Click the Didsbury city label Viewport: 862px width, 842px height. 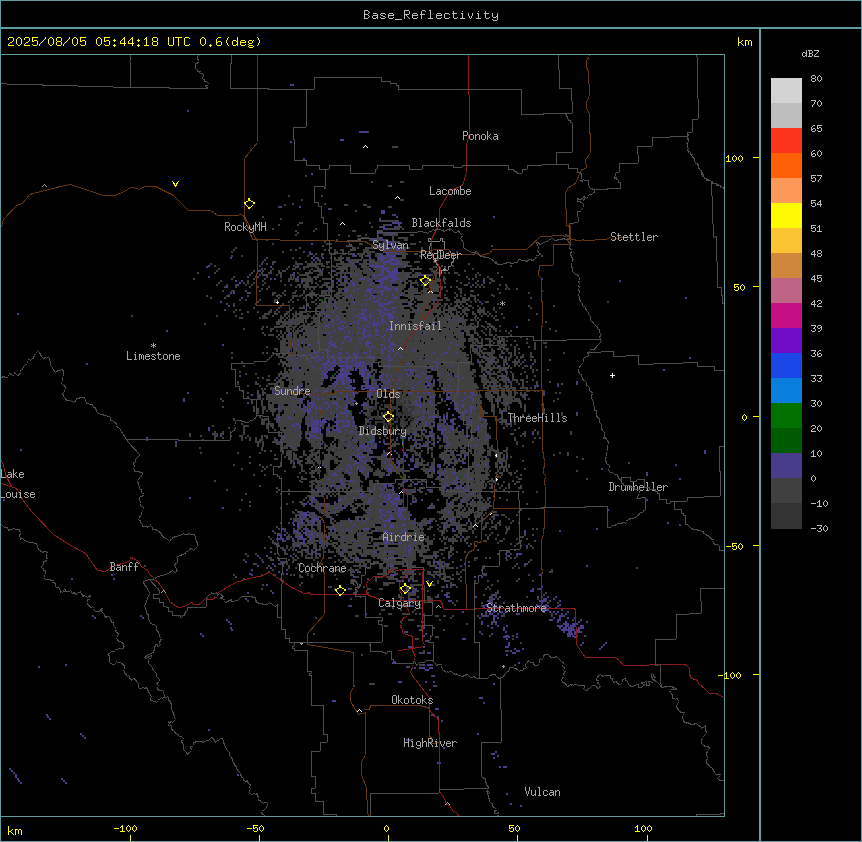point(383,431)
